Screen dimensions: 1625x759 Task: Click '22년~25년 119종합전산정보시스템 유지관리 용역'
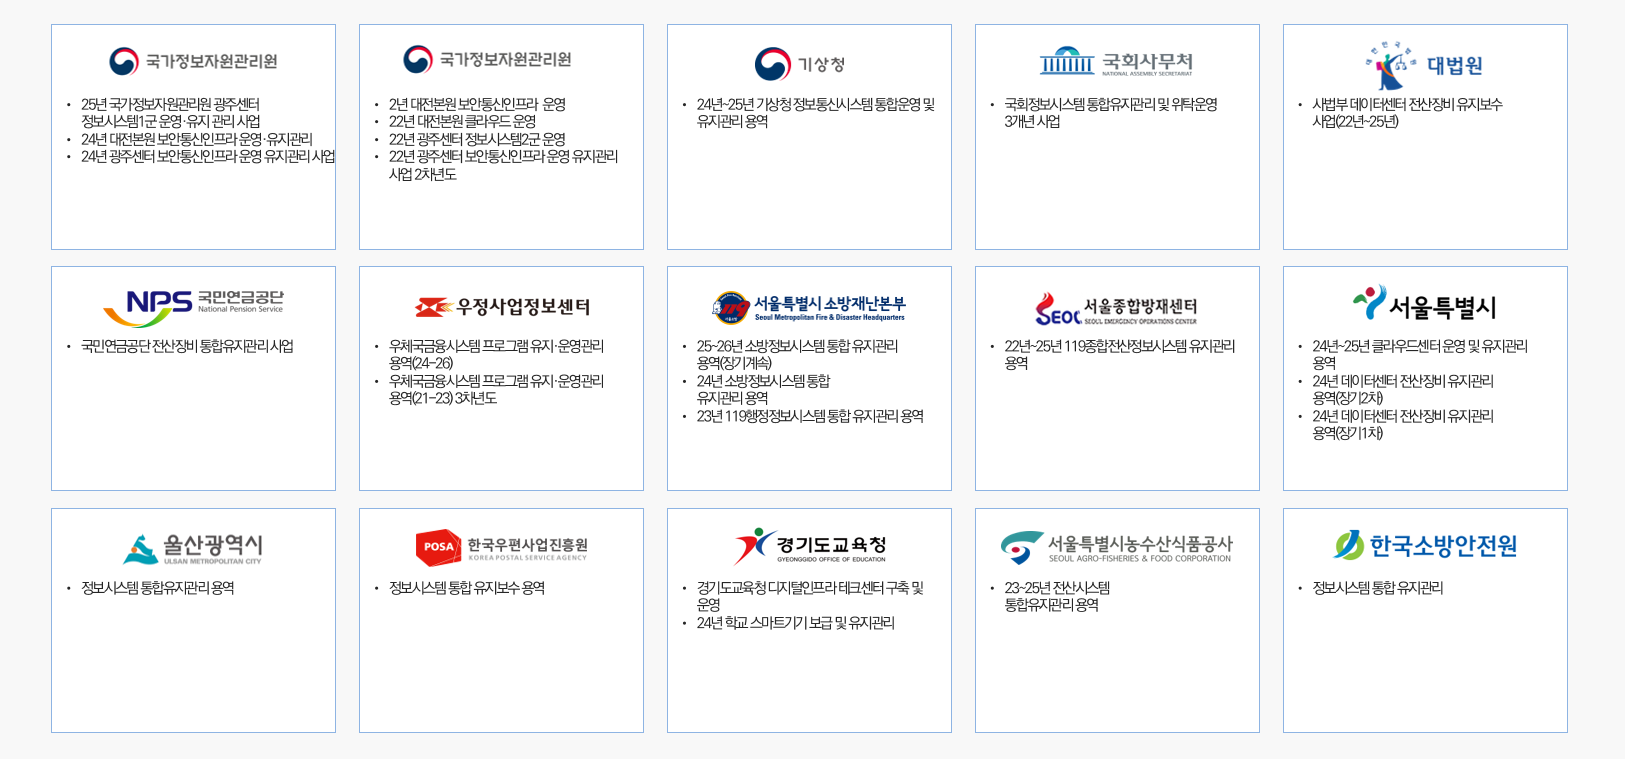pyautogui.click(x=1120, y=355)
